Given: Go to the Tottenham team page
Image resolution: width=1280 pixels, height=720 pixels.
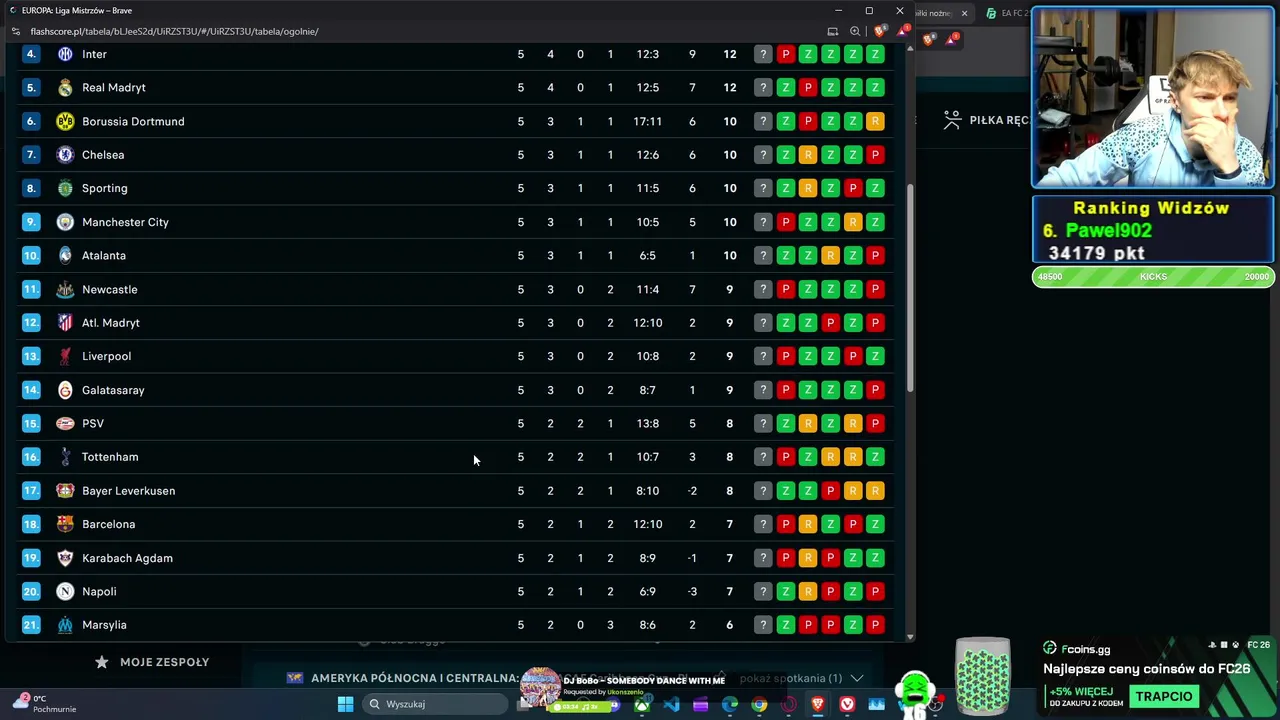Looking at the screenshot, I should tap(110, 457).
